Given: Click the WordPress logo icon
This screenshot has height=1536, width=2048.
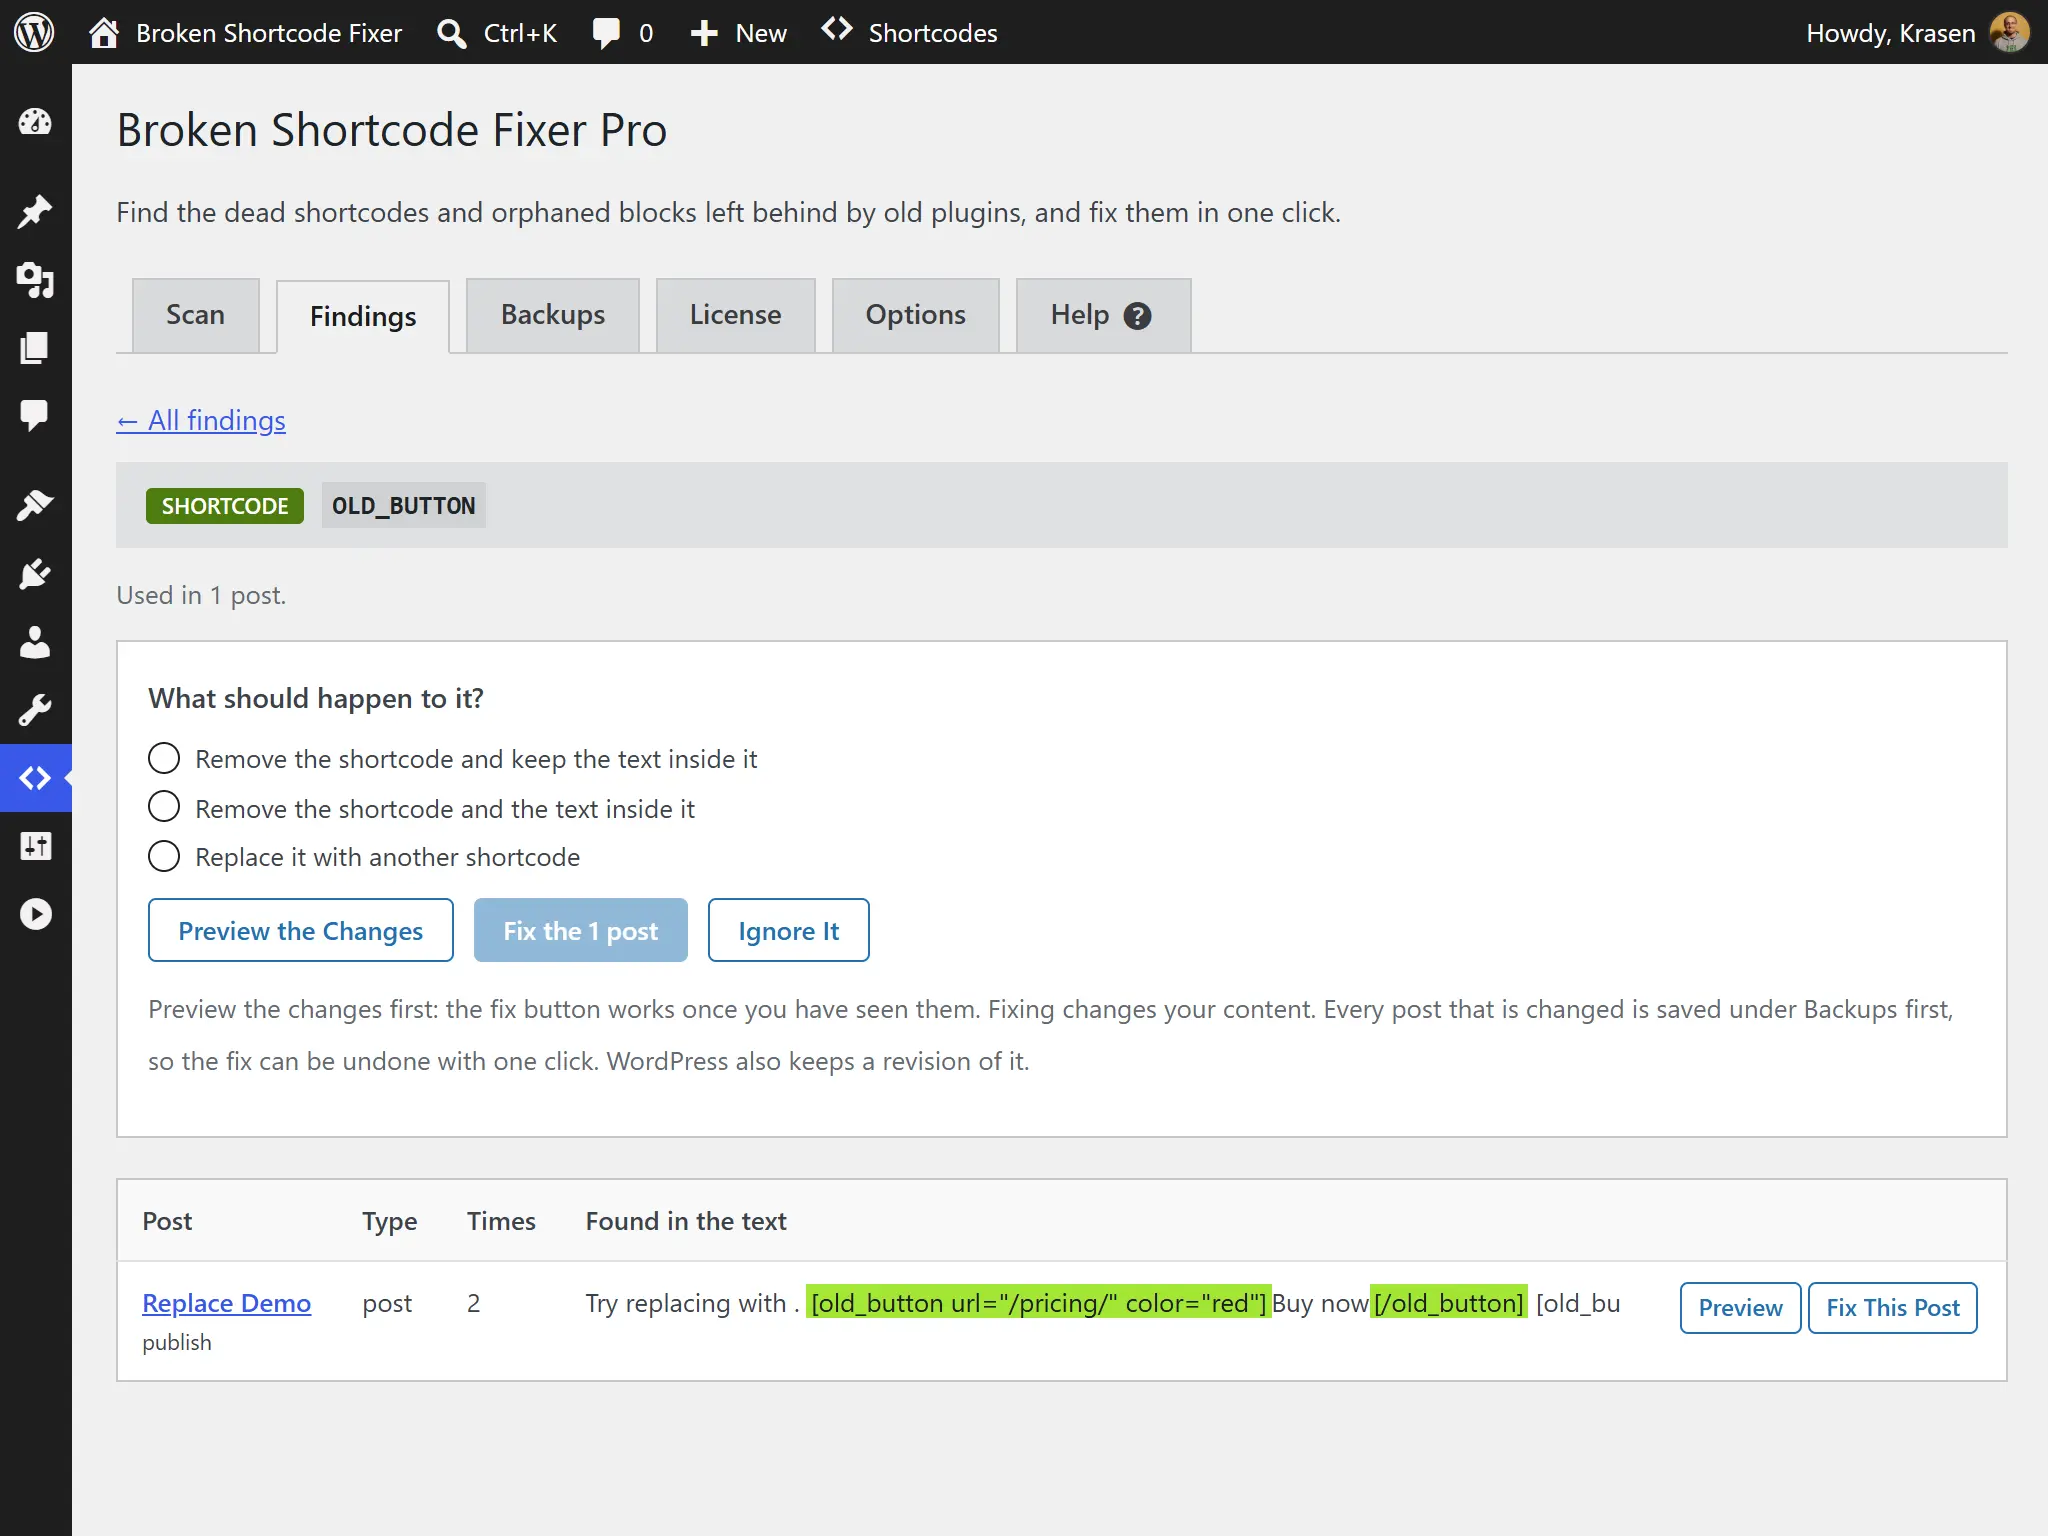Looking at the screenshot, I should pos(34,32).
